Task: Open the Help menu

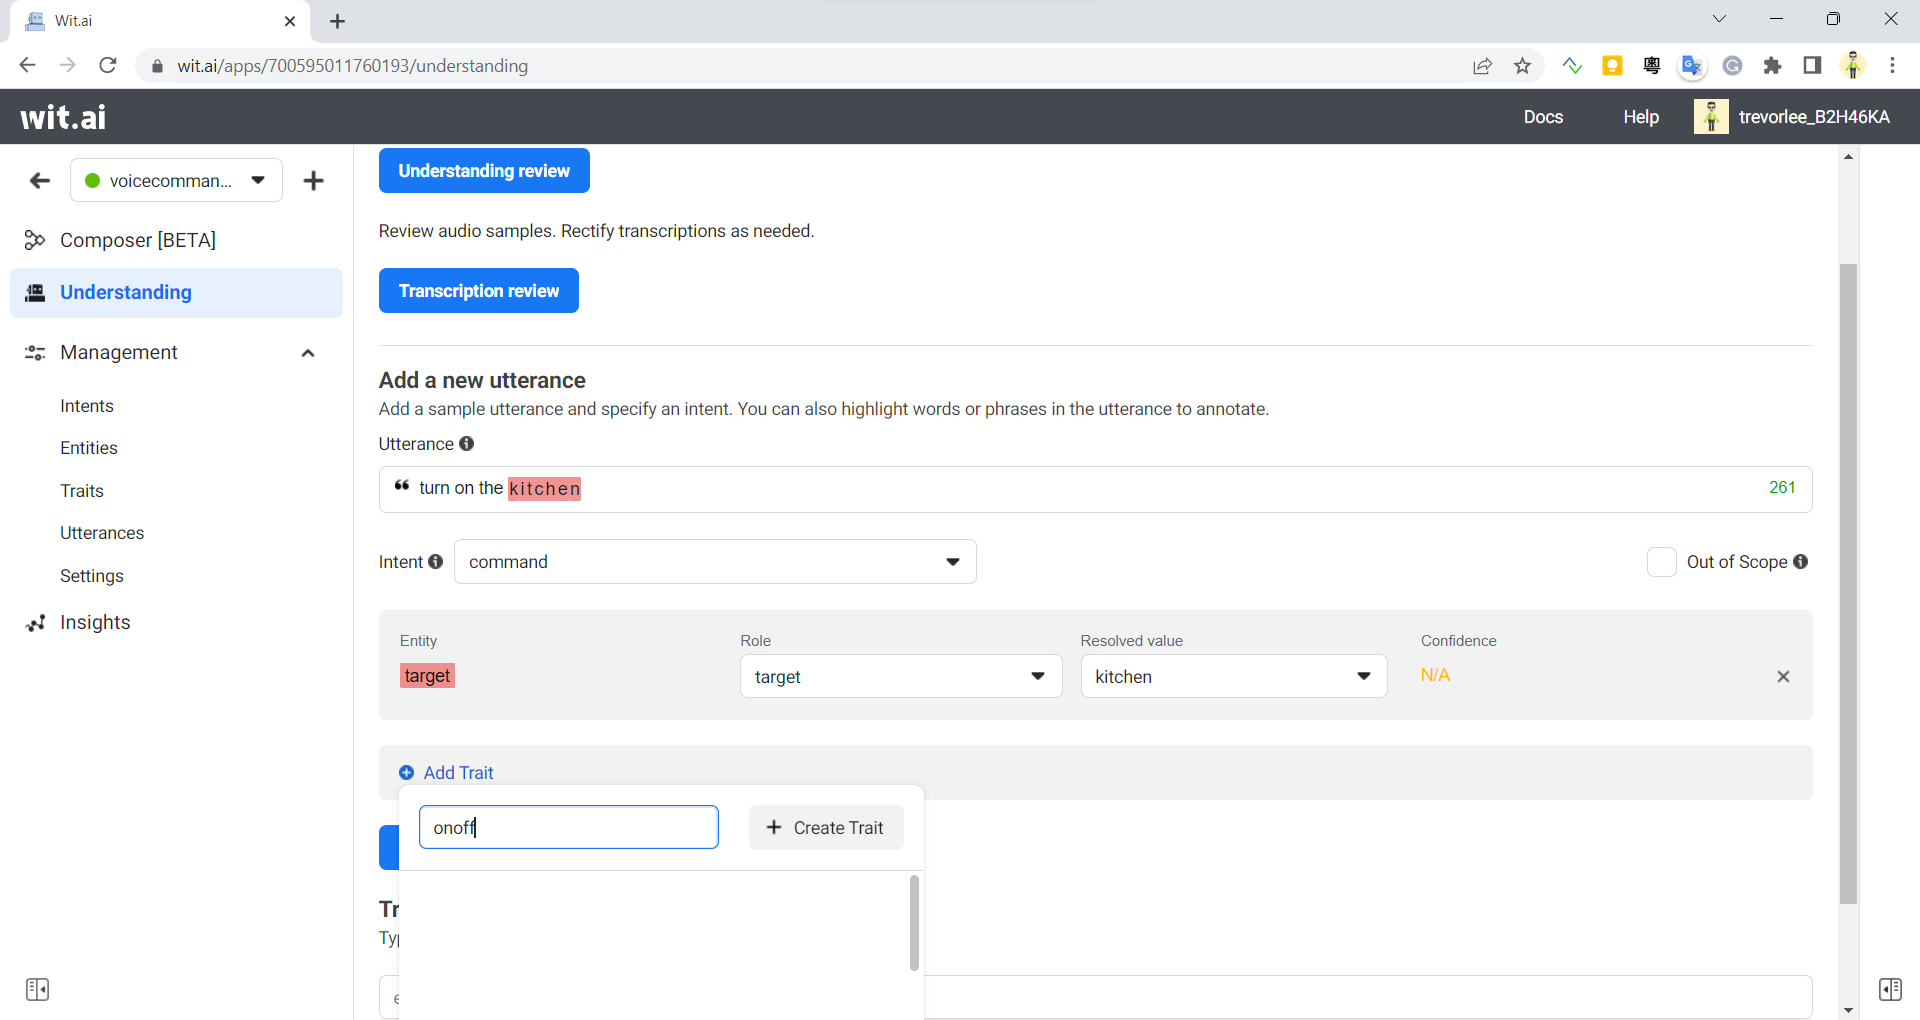Action: [1641, 116]
